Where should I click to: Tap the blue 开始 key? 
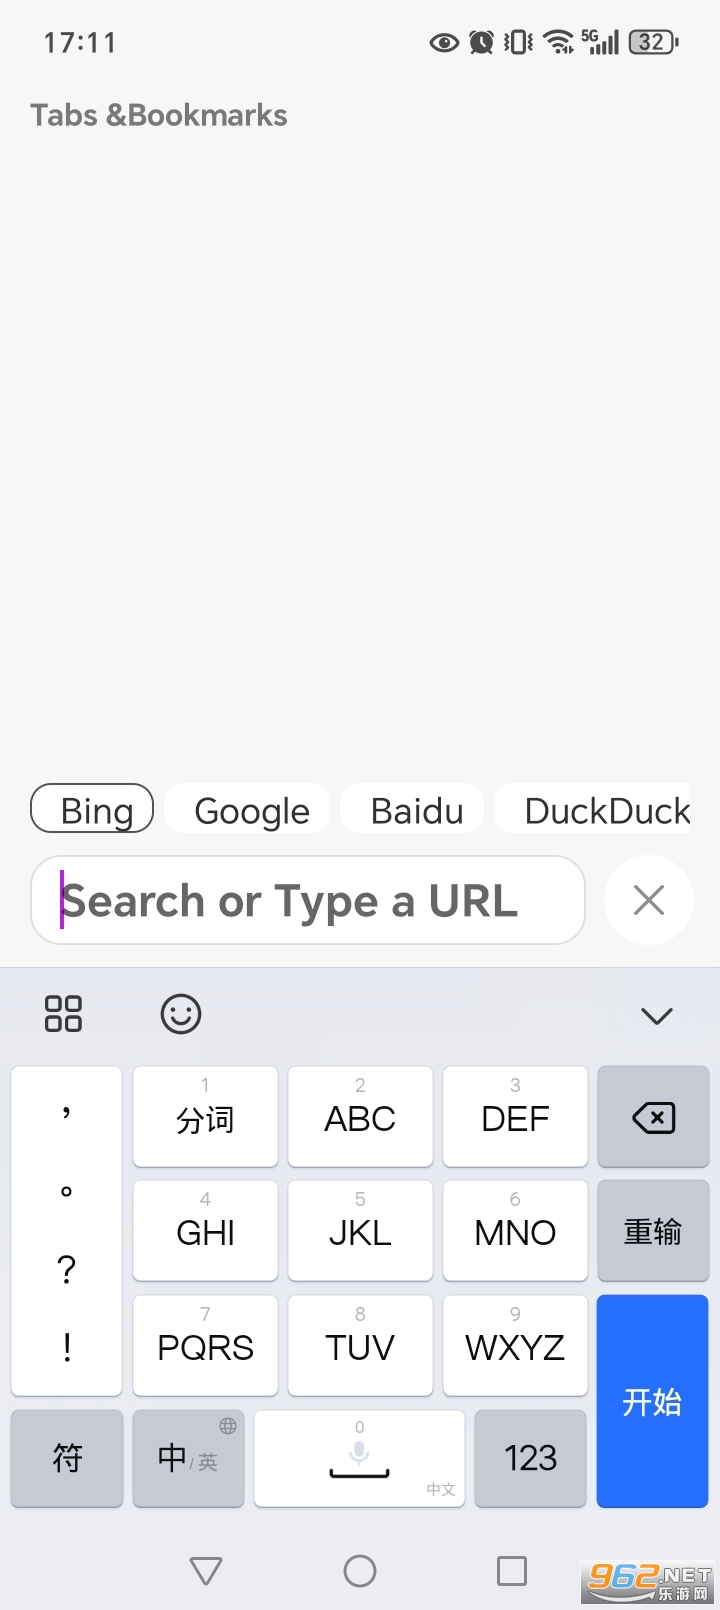click(x=652, y=1401)
